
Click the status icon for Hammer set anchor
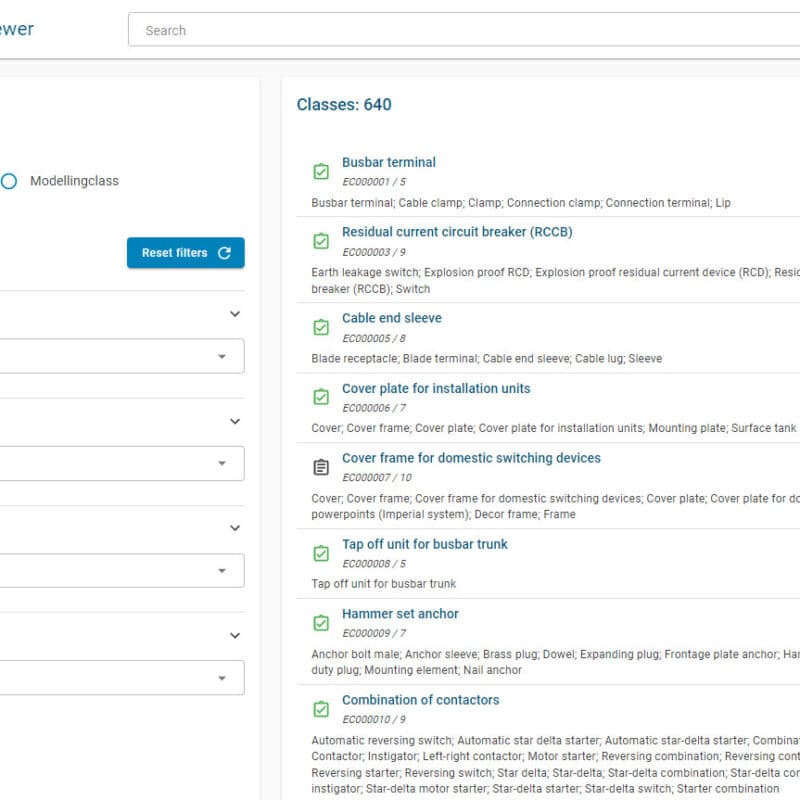[x=320, y=623]
